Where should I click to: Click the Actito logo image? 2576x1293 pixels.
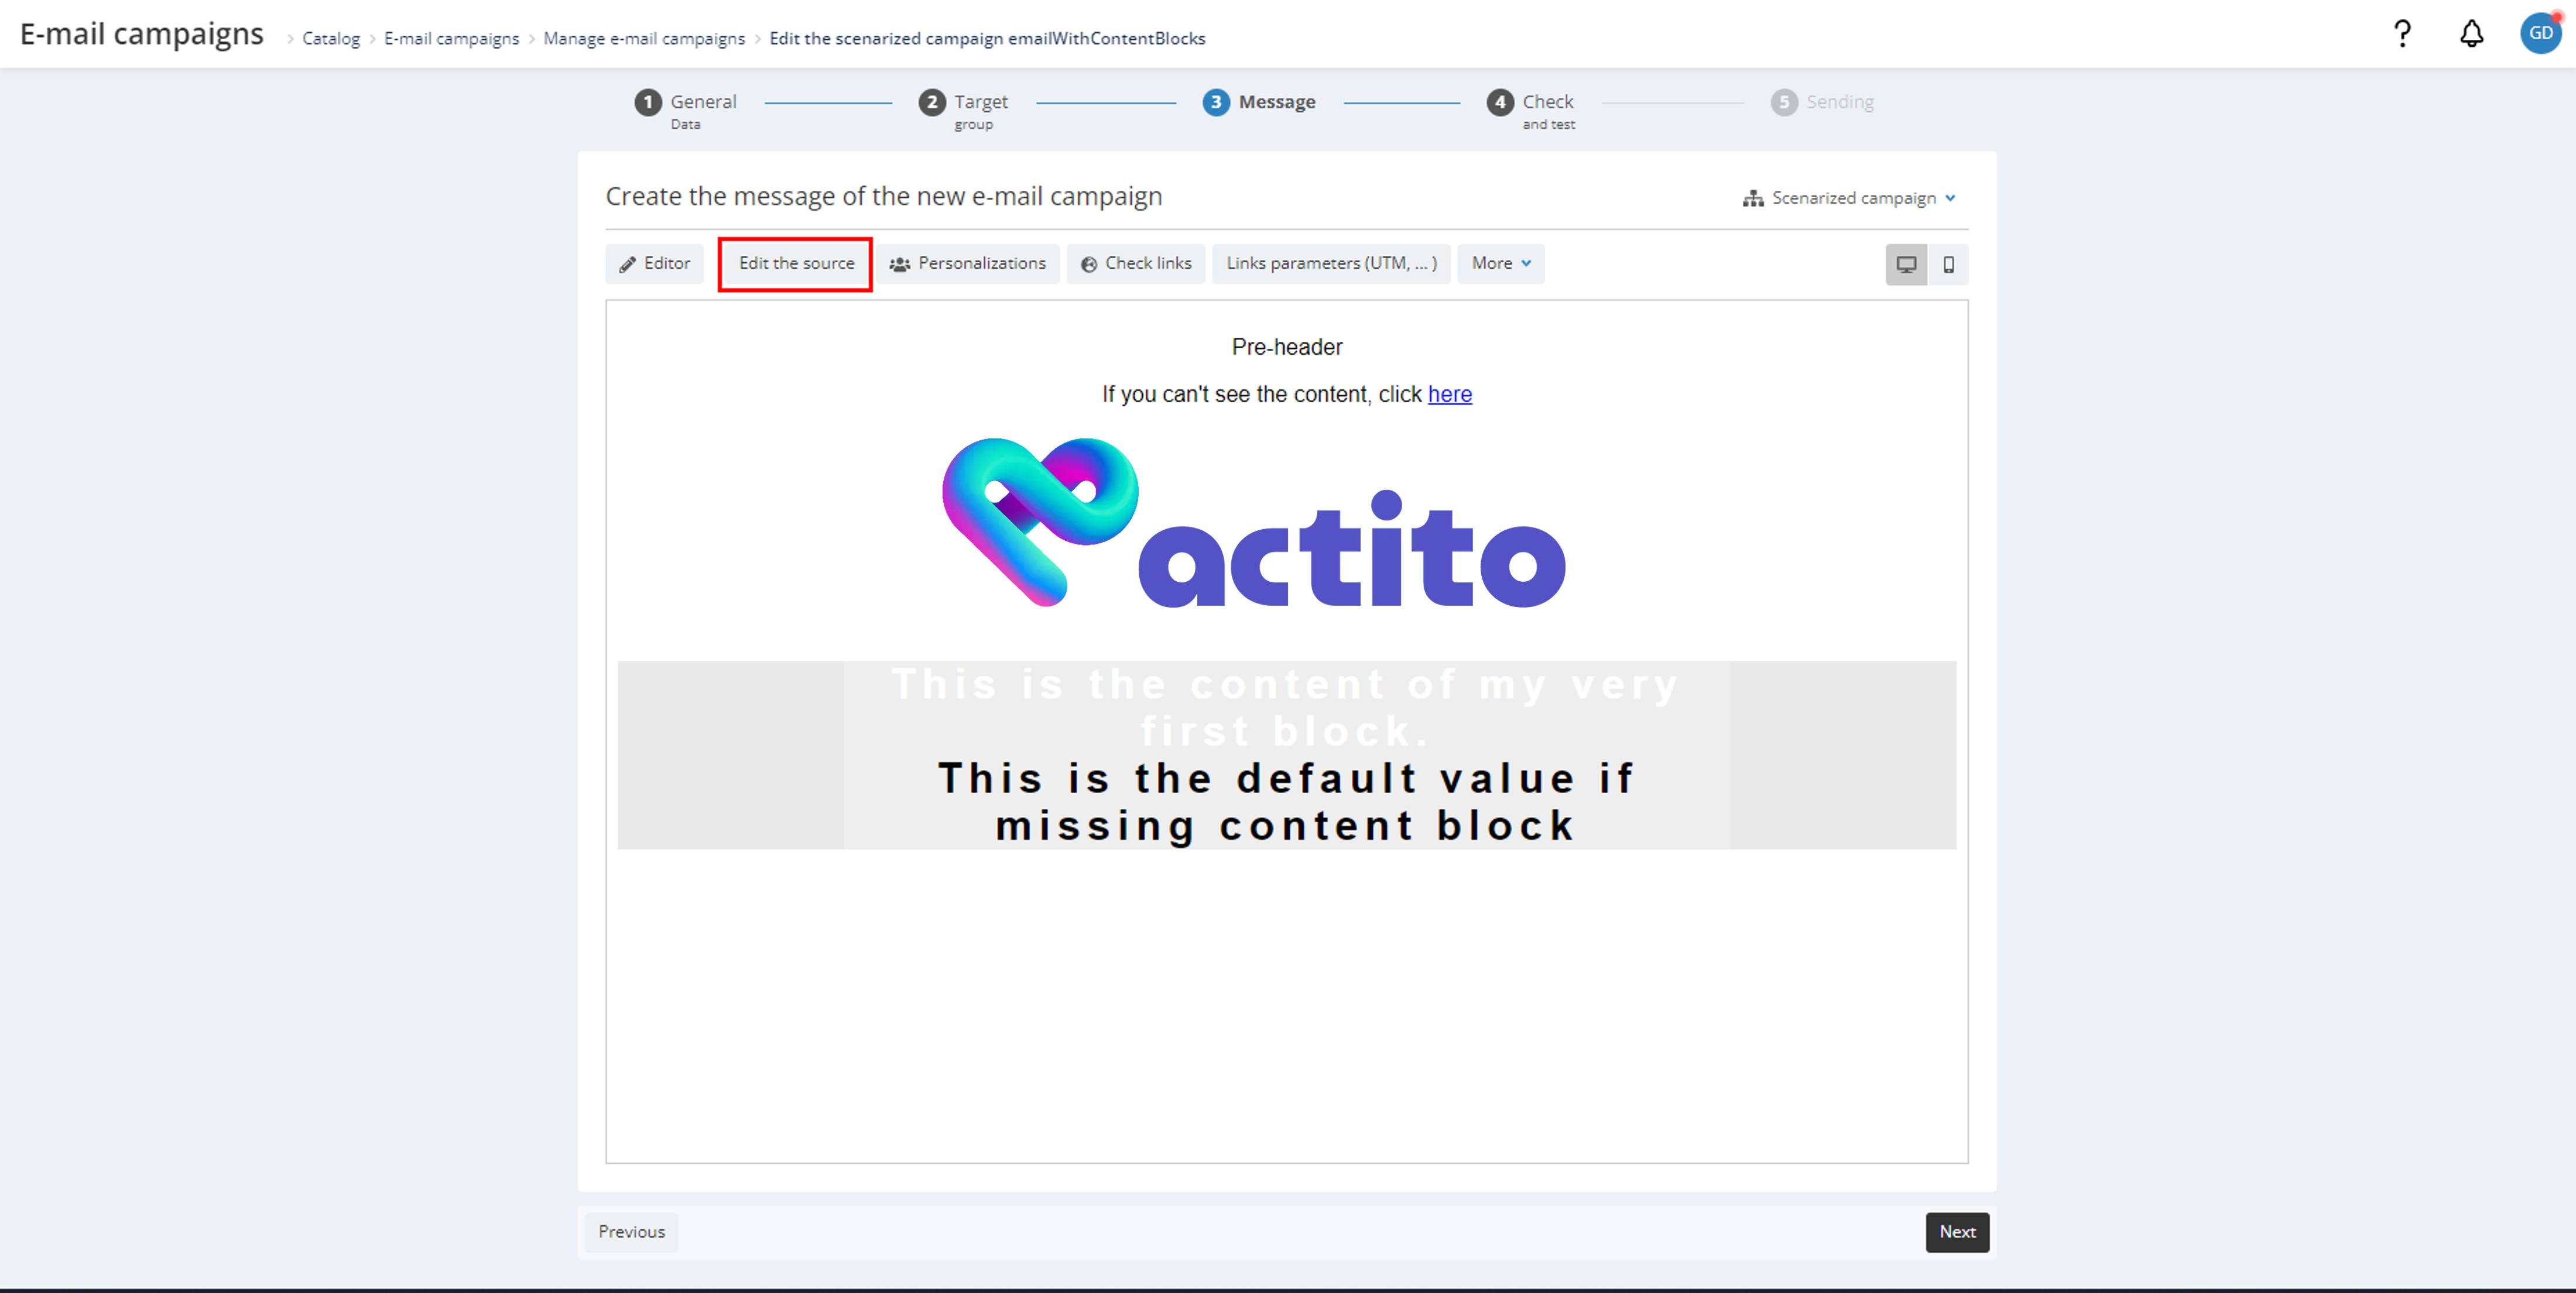(x=1253, y=523)
